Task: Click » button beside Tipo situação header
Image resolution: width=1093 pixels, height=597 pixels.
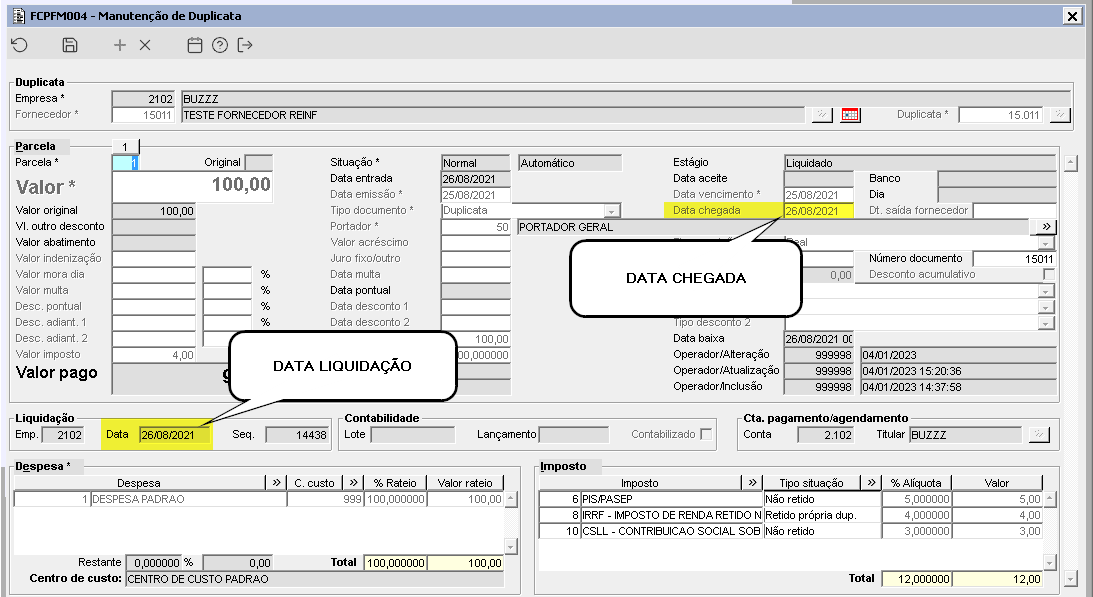Action: [x=871, y=483]
